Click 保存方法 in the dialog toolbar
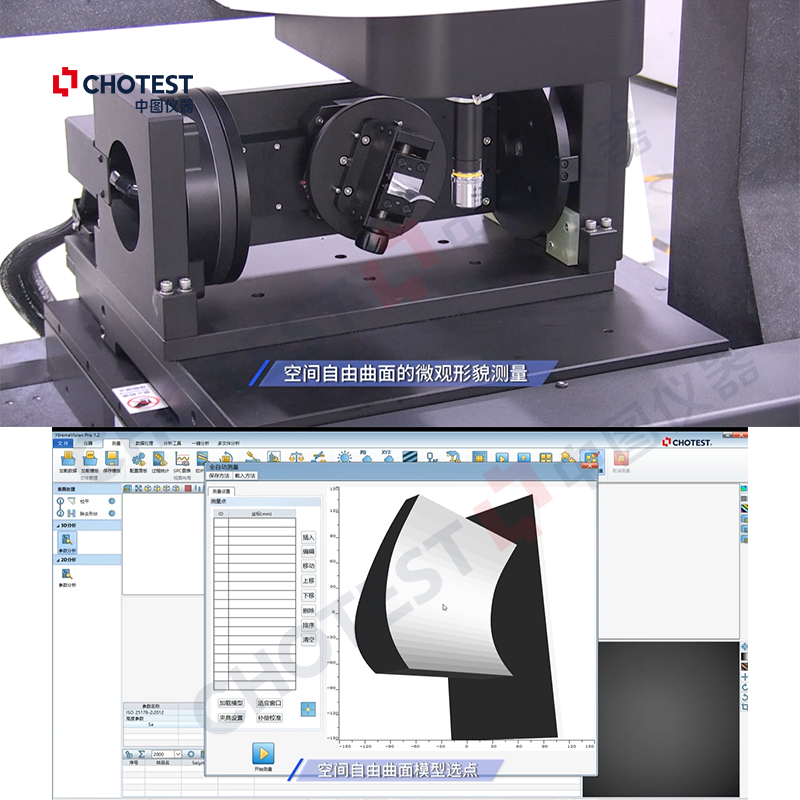This screenshot has width=800, height=800. click(219, 476)
